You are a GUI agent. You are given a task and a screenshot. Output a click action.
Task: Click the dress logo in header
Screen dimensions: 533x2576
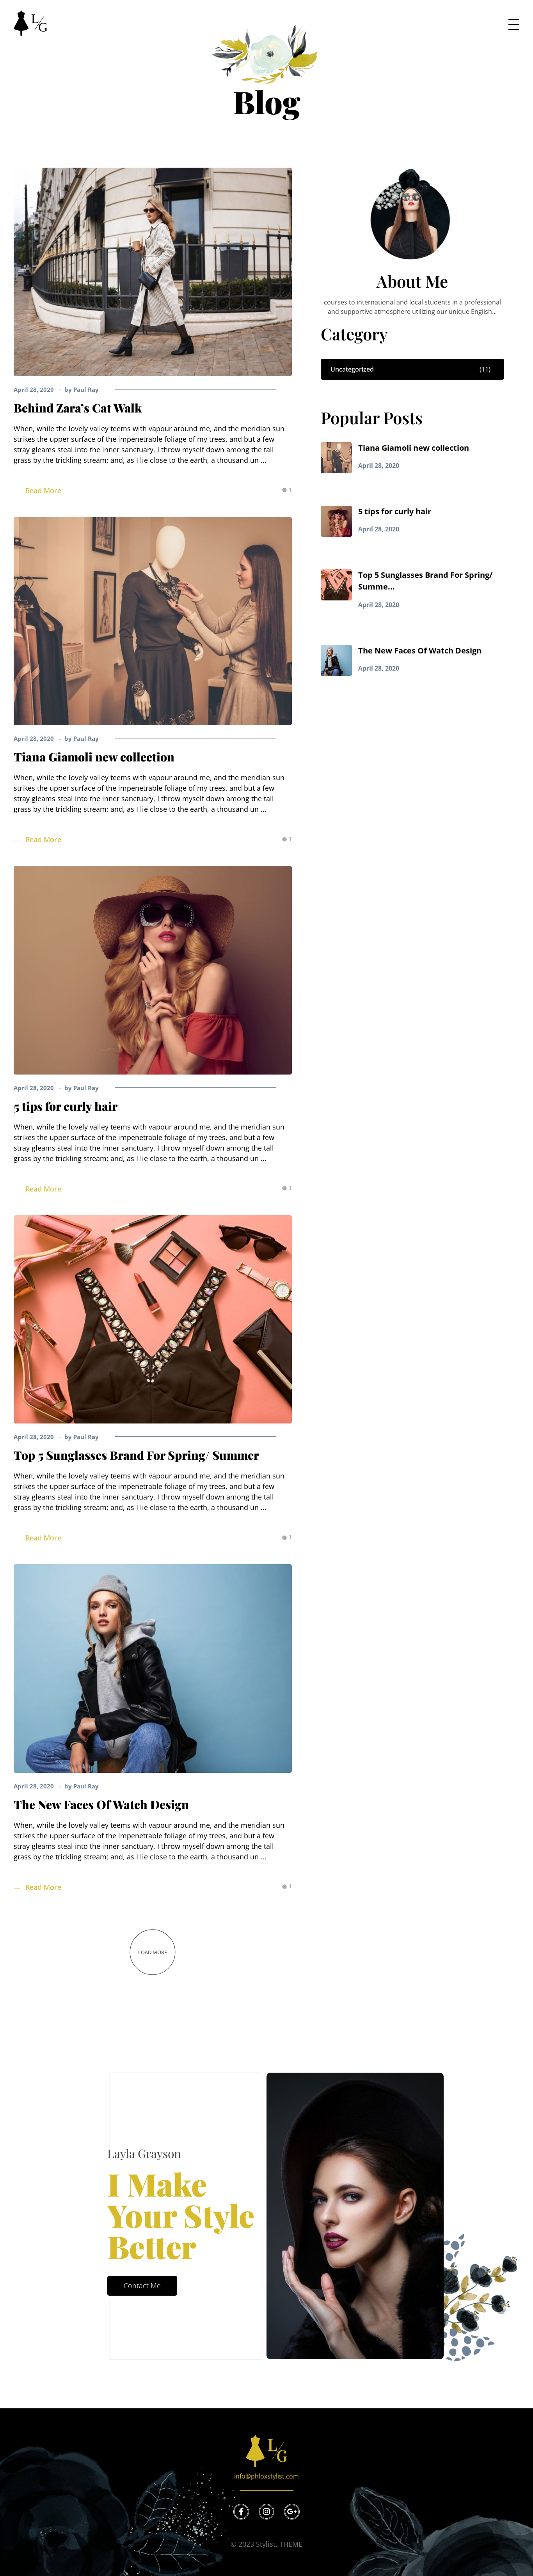point(30,23)
